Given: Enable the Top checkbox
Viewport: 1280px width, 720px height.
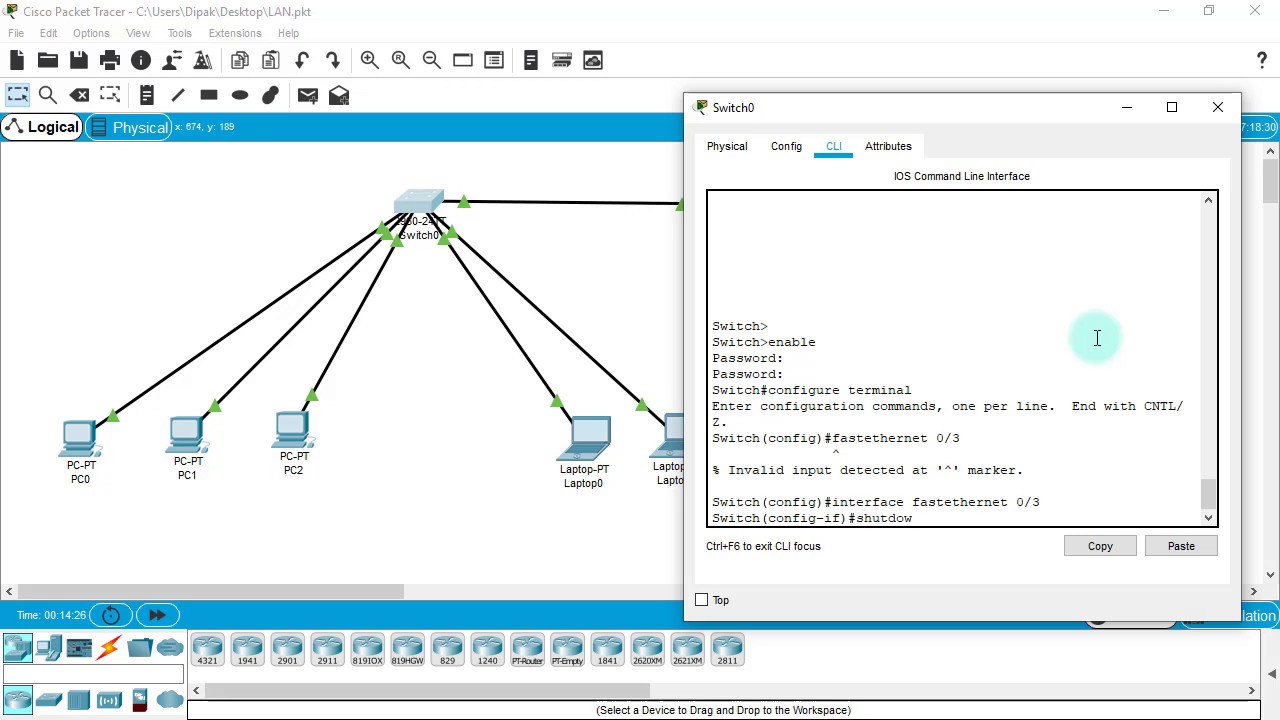Looking at the screenshot, I should pyautogui.click(x=702, y=600).
